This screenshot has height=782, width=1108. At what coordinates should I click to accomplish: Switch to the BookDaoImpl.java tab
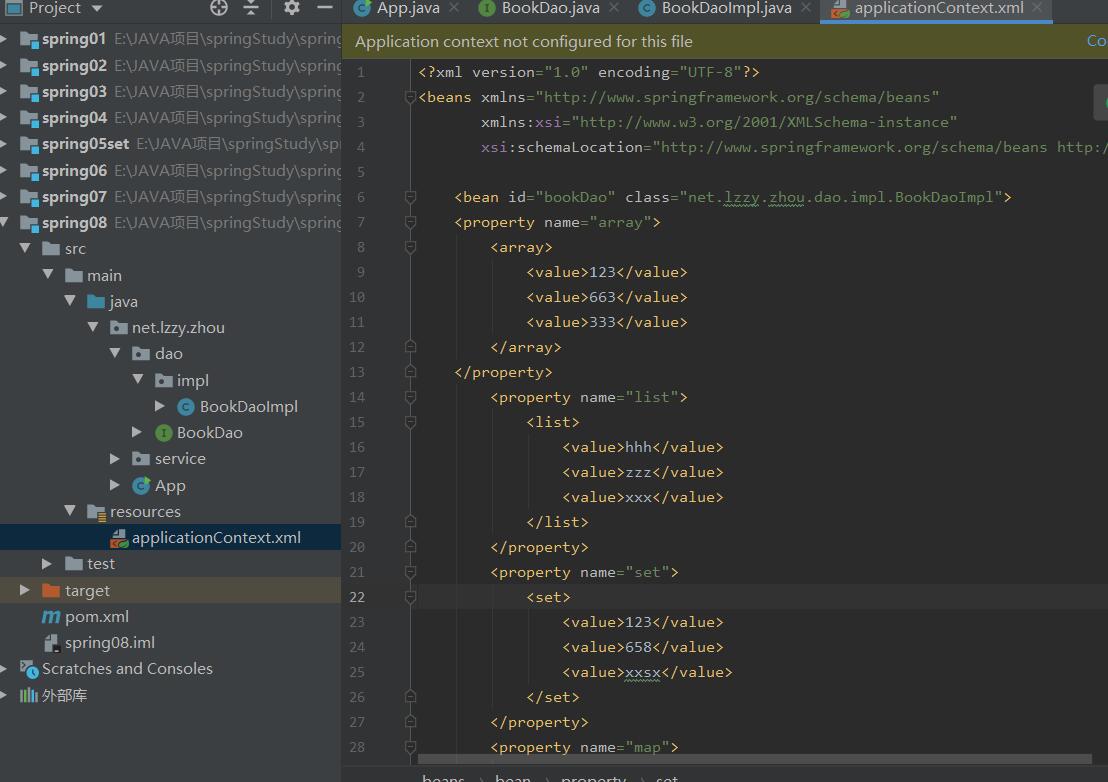[x=725, y=8]
